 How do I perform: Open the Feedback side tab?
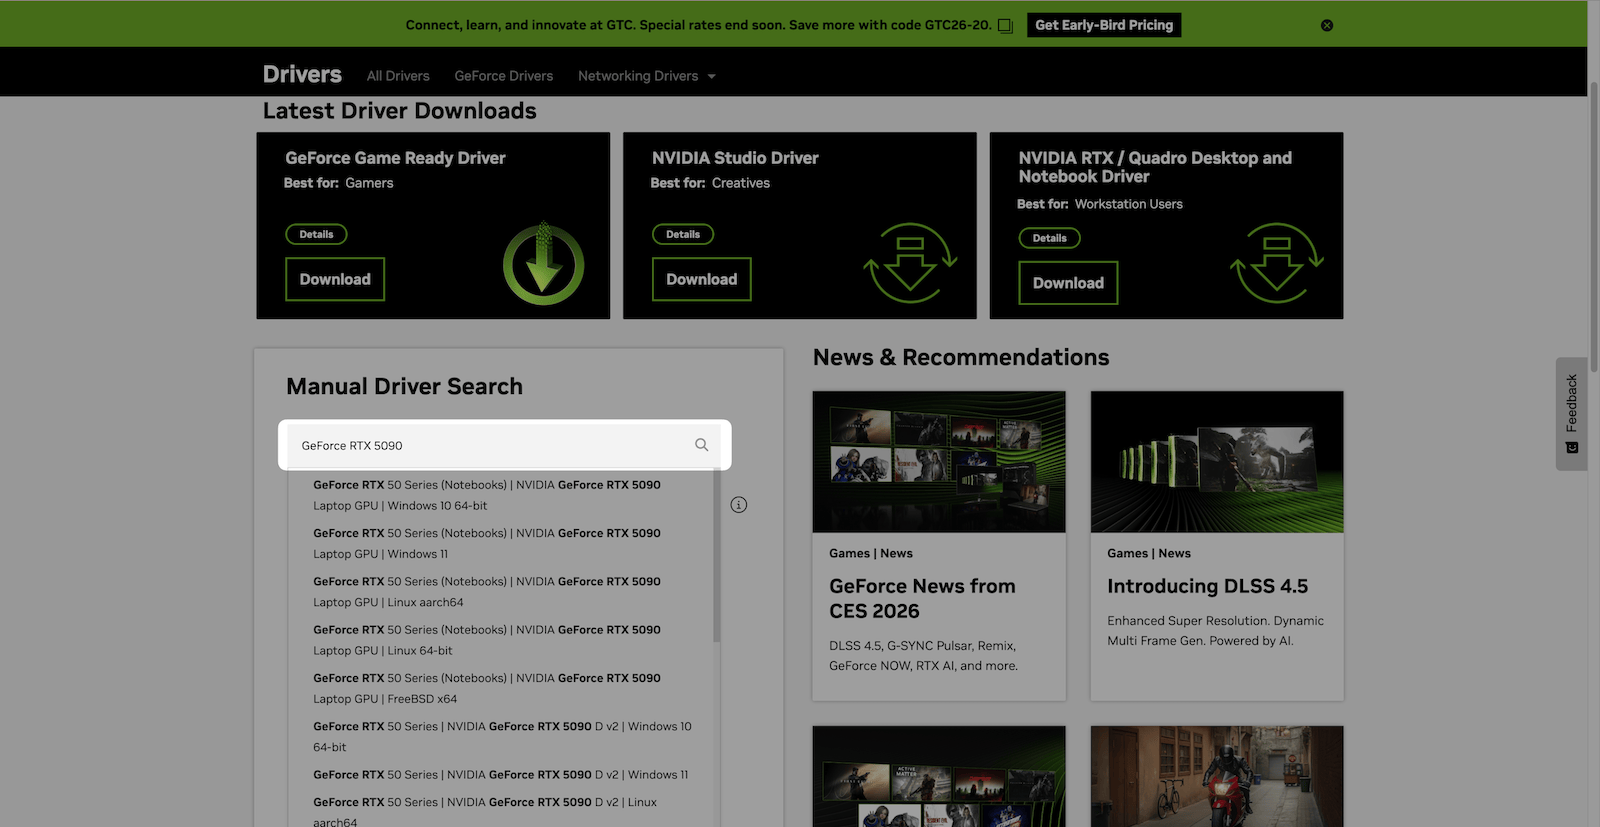click(1572, 414)
